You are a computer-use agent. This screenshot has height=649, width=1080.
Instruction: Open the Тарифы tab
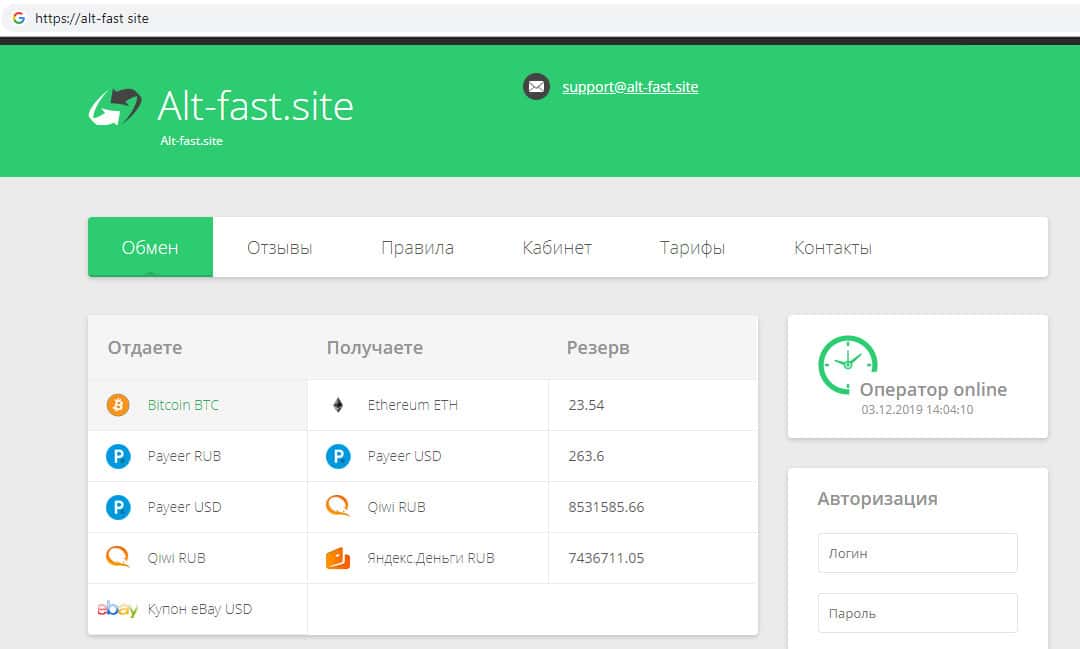pos(692,247)
